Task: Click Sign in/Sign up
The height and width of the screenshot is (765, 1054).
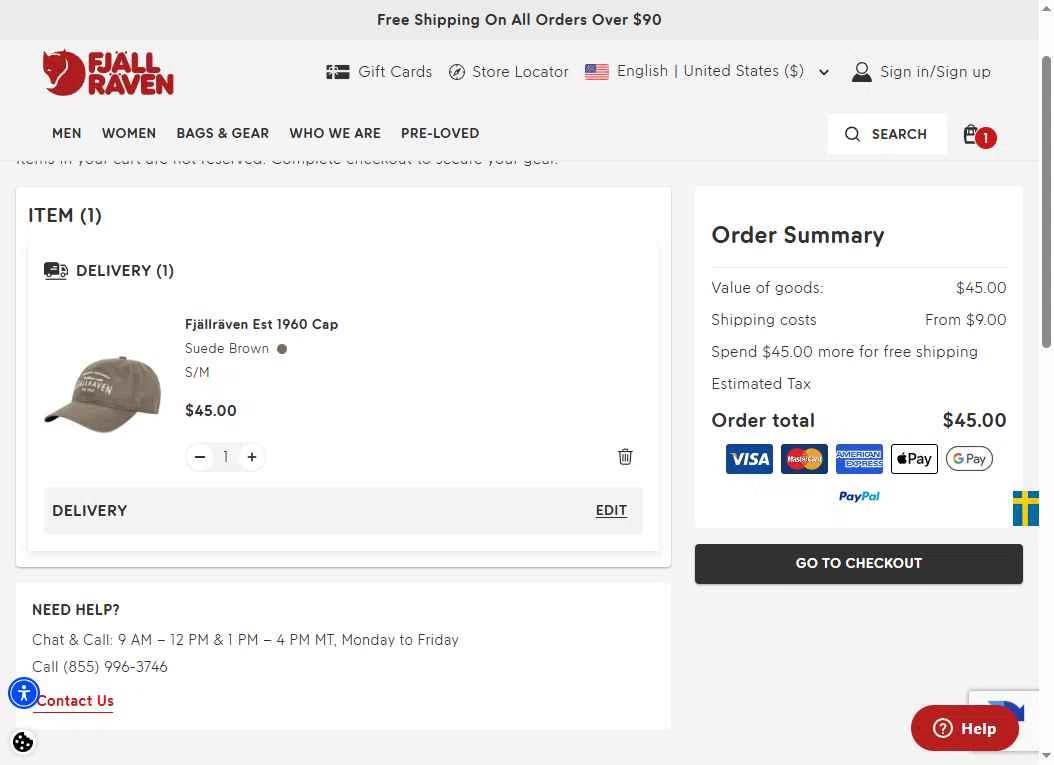Action: point(935,72)
